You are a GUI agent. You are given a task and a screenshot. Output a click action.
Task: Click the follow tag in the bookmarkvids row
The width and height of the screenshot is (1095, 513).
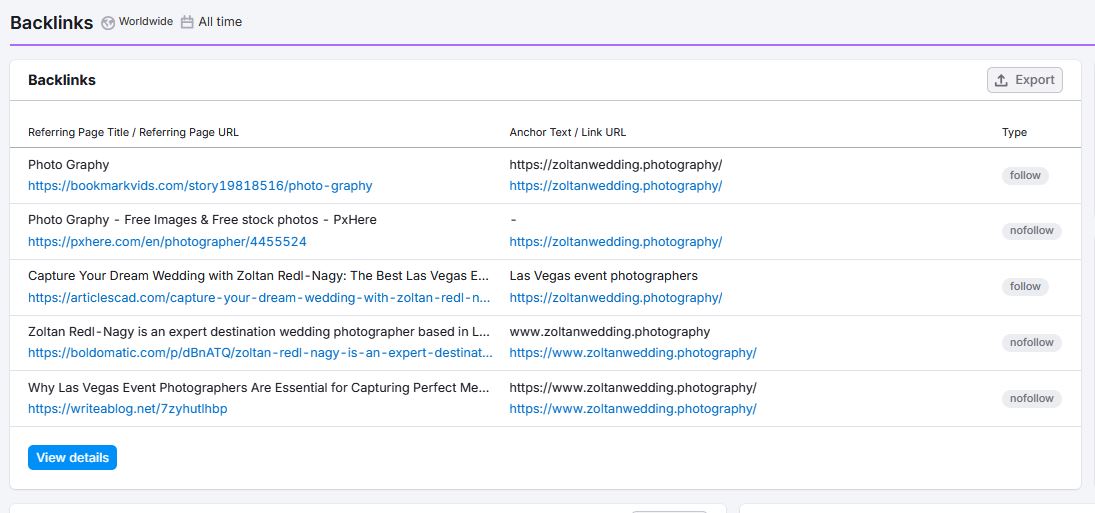pyautogui.click(x=1025, y=175)
